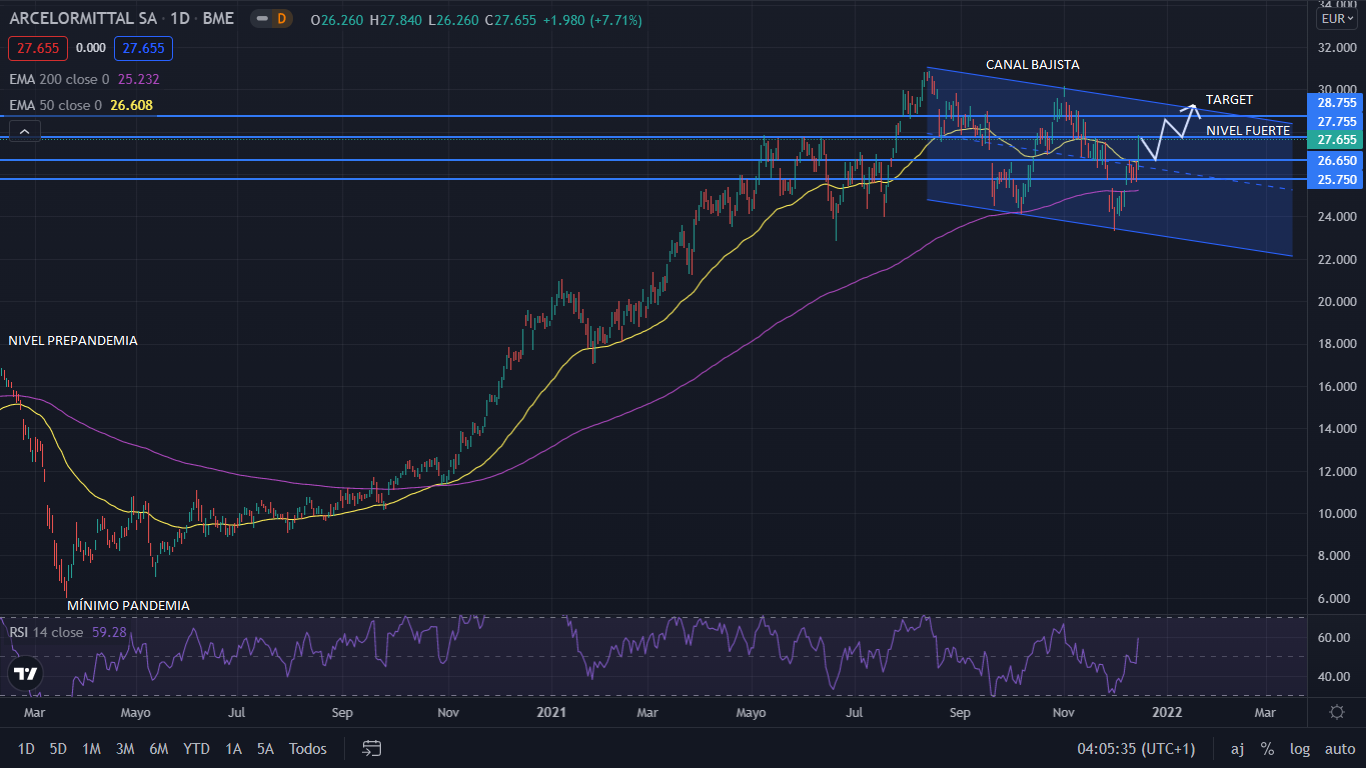Click the blue buy price 27.655 box
The image size is (1366, 768).
click(x=143, y=48)
